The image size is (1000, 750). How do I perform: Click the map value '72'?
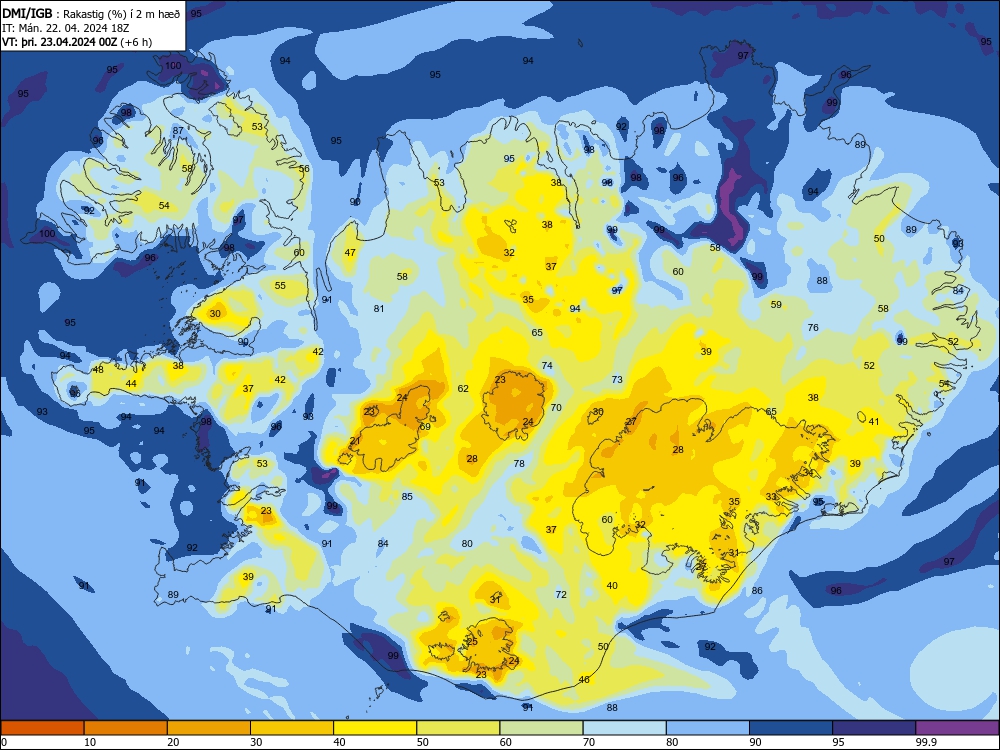pyautogui.click(x=561, y=594)
